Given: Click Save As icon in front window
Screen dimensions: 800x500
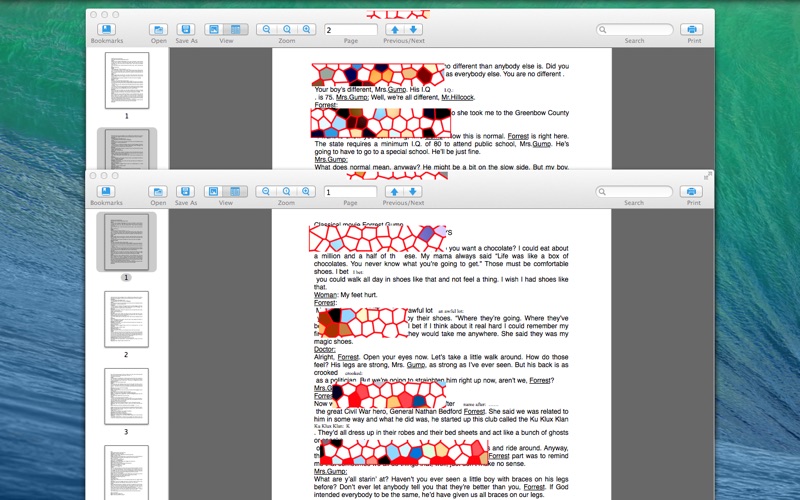Looking at the screenshot, I should pos(186,191).
